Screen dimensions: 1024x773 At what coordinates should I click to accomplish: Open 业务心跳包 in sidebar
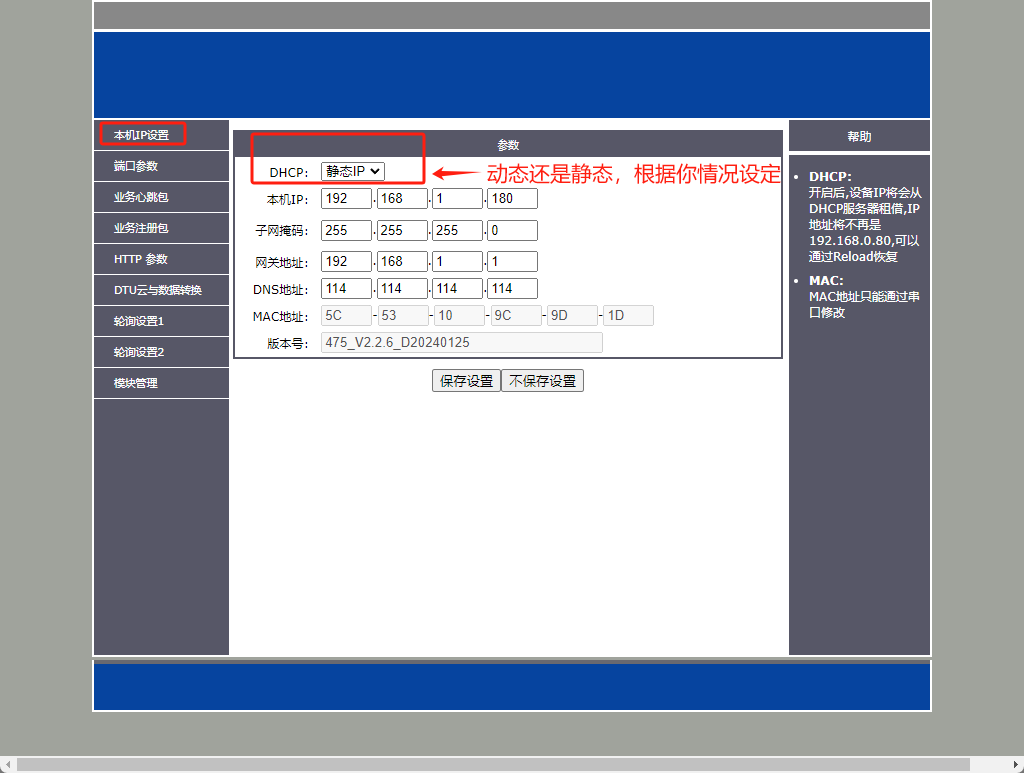(141, 197)
